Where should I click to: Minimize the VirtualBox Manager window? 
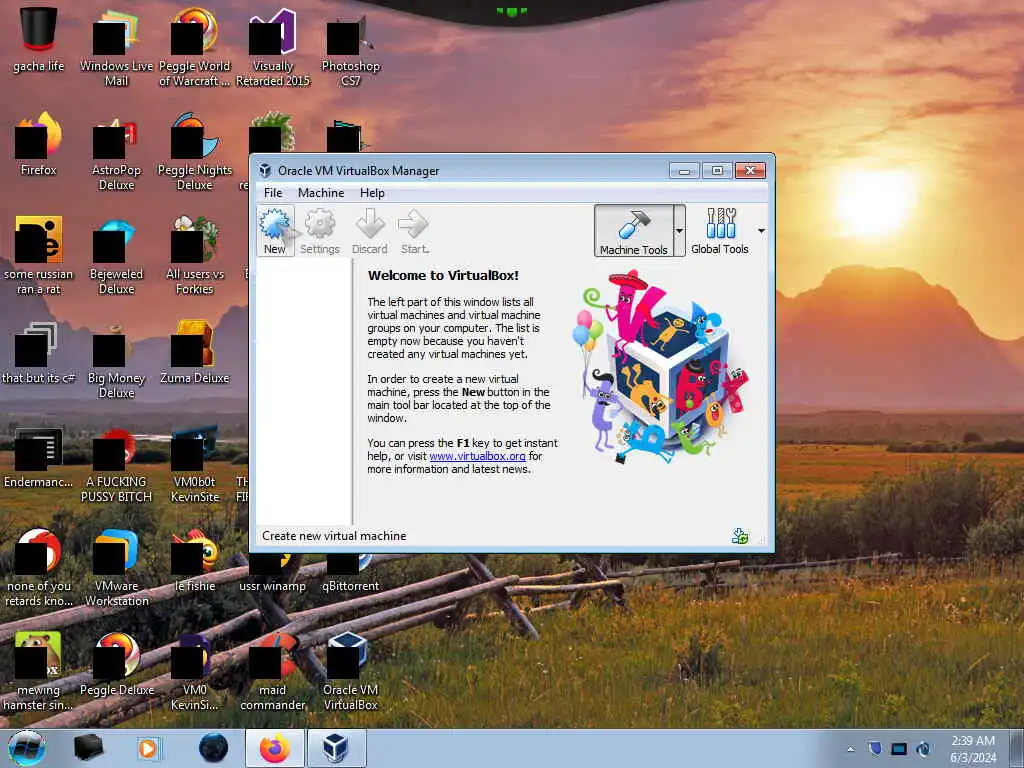pyautogui.click(x=684, y=171)
